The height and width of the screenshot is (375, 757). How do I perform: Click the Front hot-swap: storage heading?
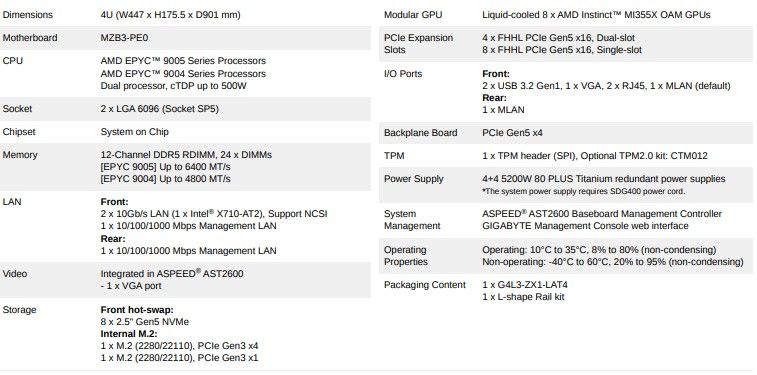(137, 310)
